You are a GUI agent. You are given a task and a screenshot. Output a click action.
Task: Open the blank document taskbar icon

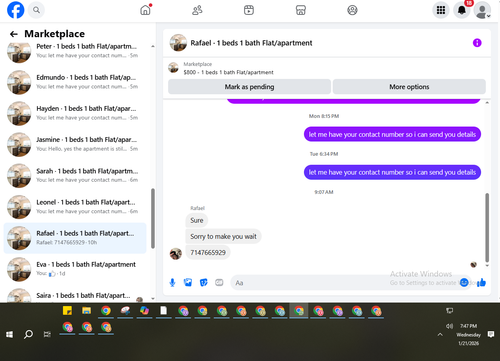(x=163, y=311)
